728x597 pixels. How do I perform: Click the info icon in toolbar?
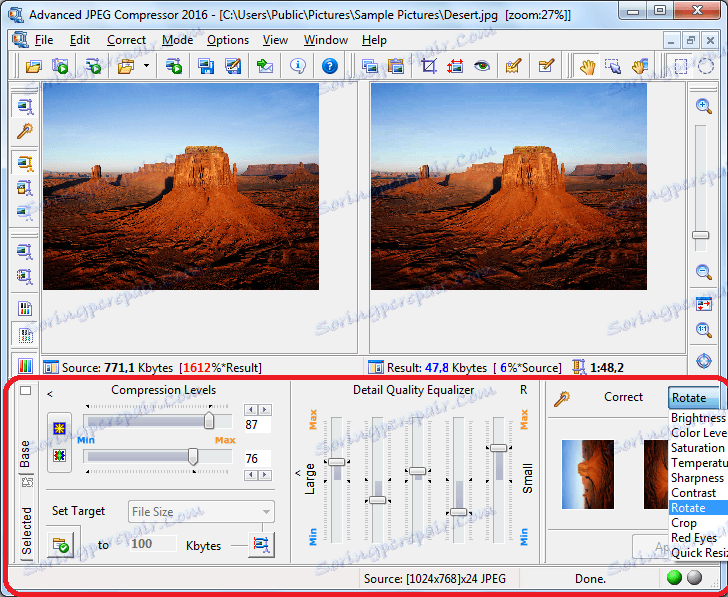[298, 67]
